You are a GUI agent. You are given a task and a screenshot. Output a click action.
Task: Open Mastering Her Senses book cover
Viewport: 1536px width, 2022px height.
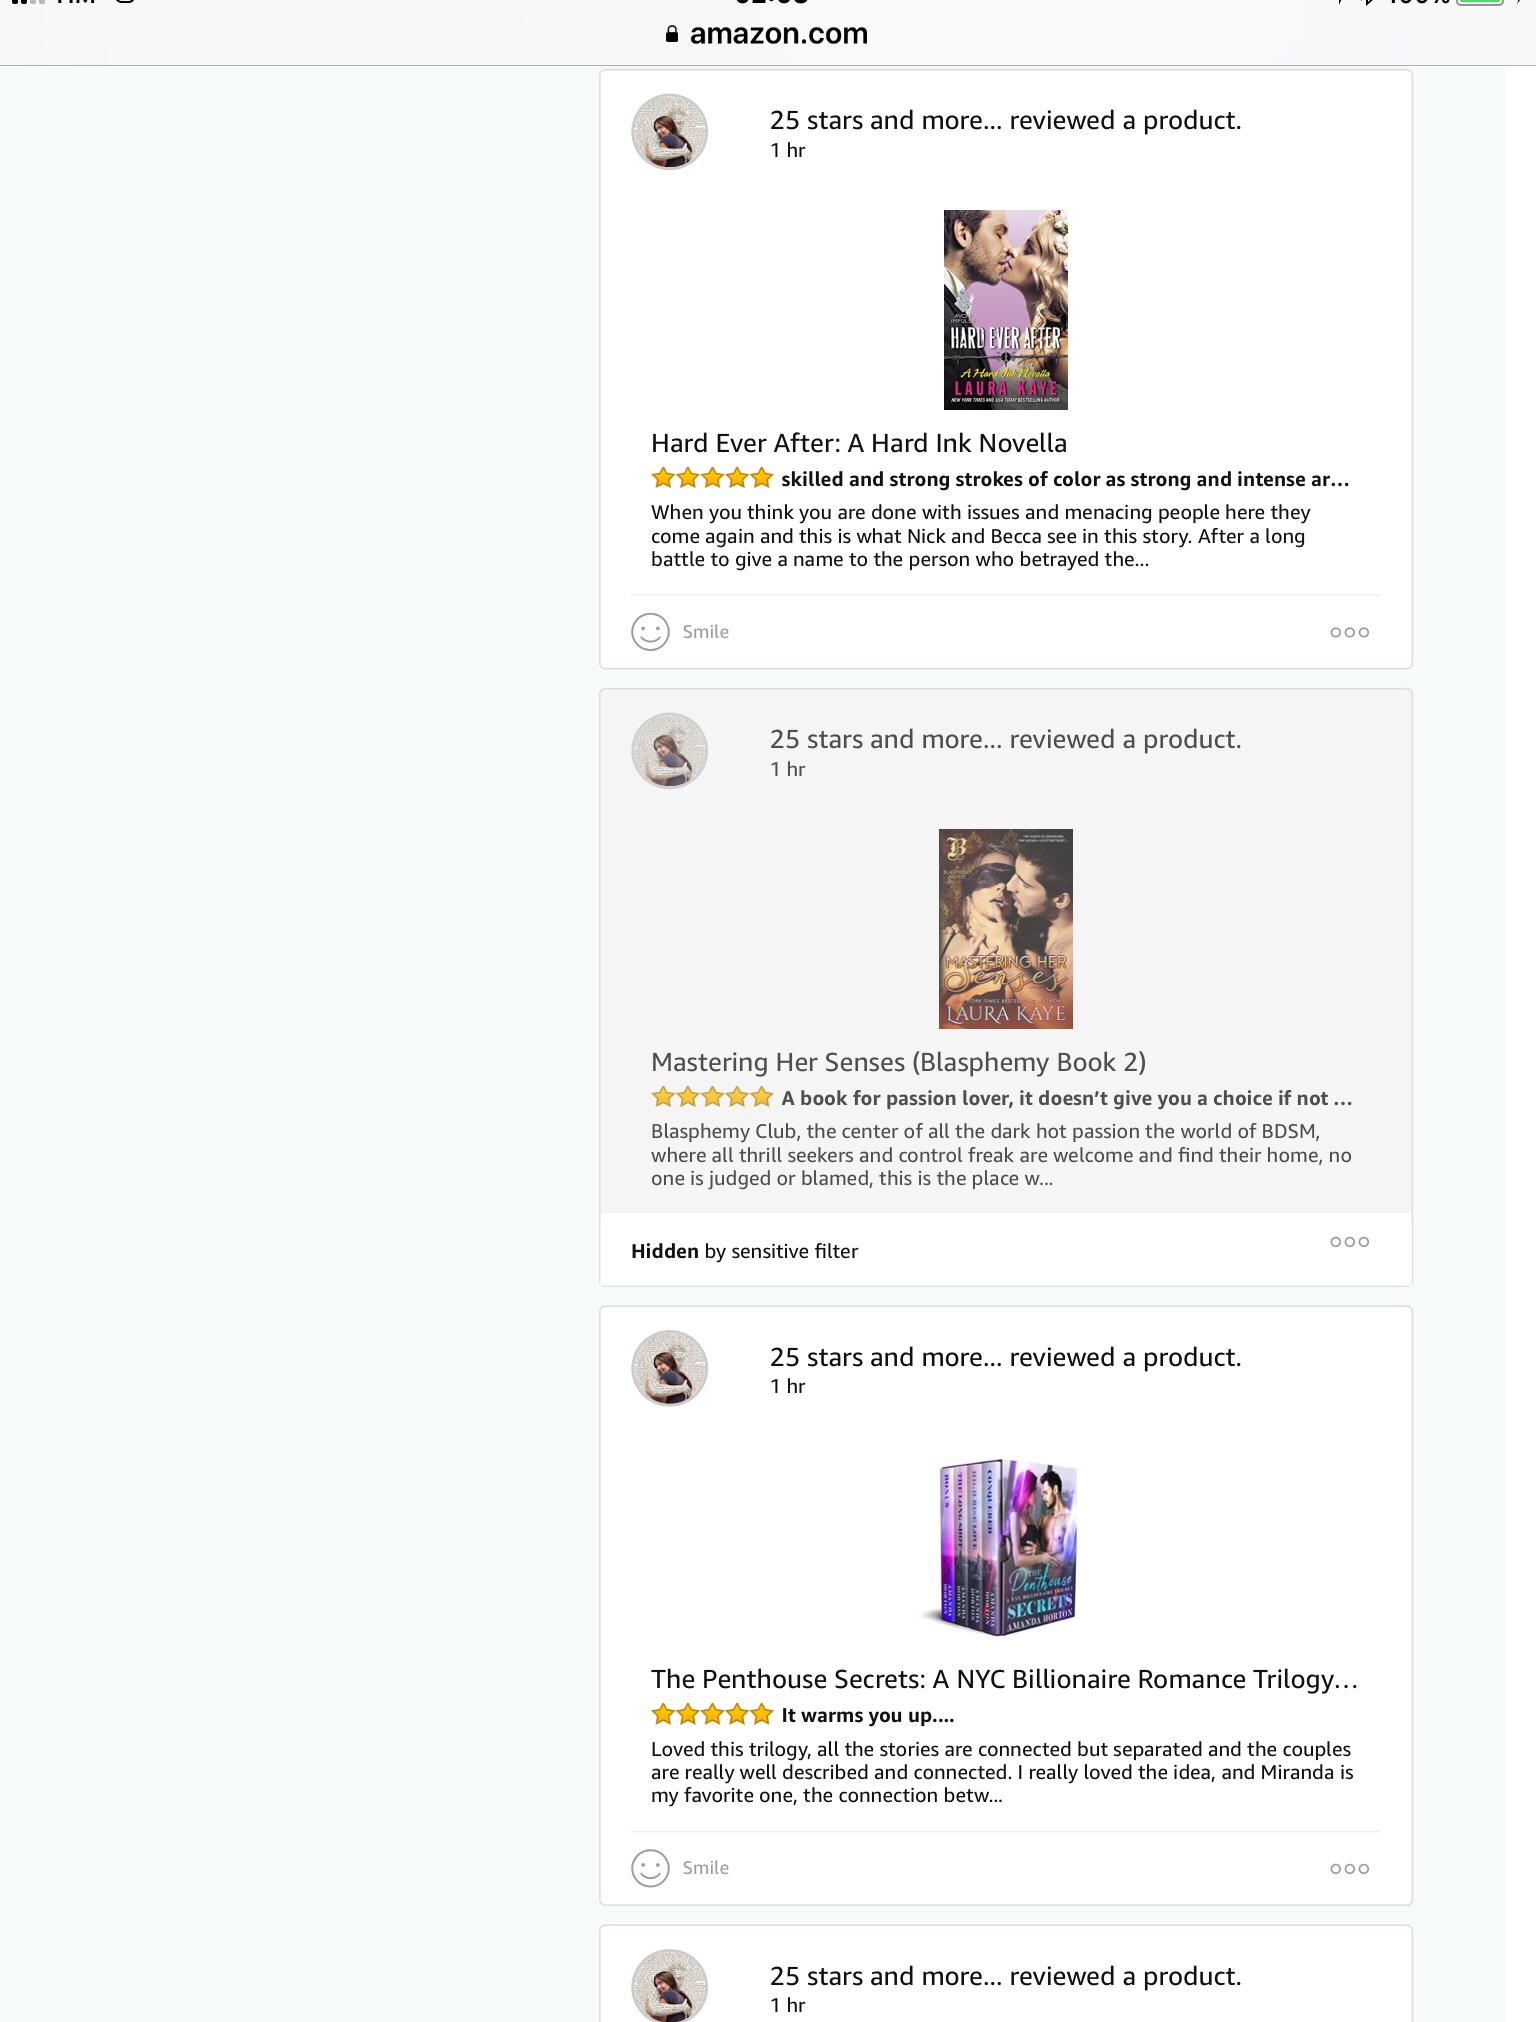point(1005,928)
